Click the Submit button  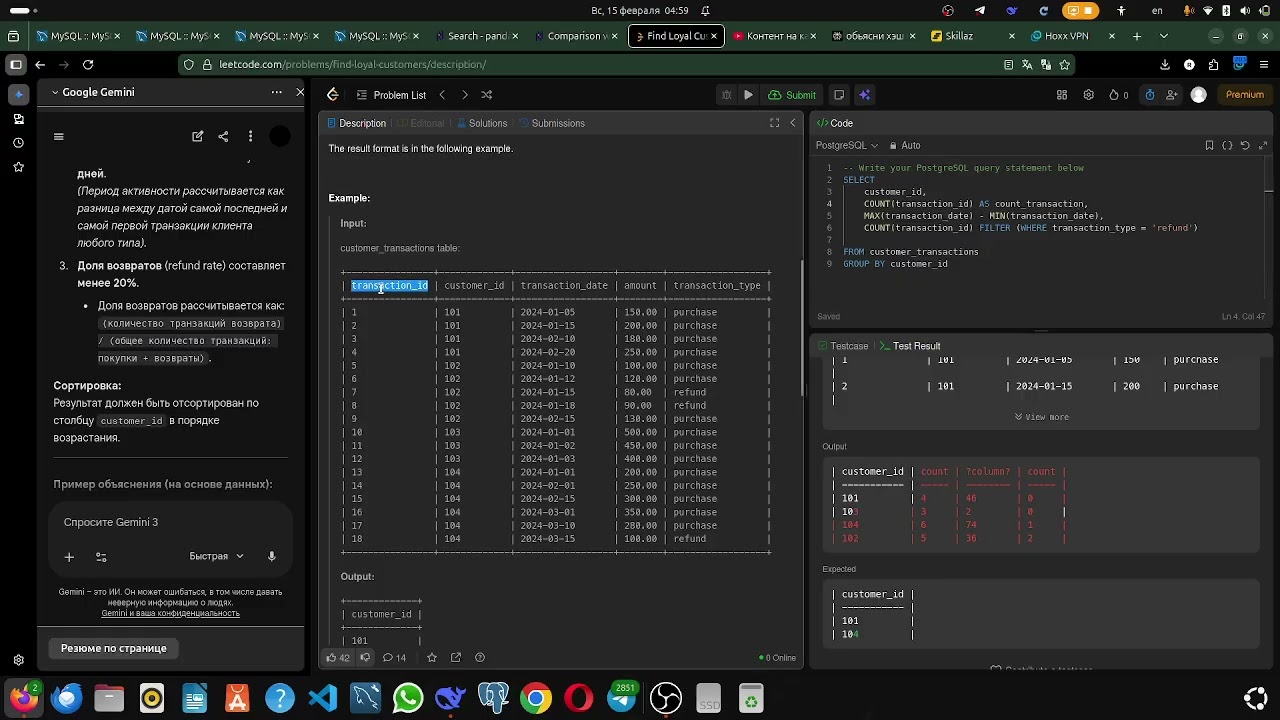click(x=792, y=95)
